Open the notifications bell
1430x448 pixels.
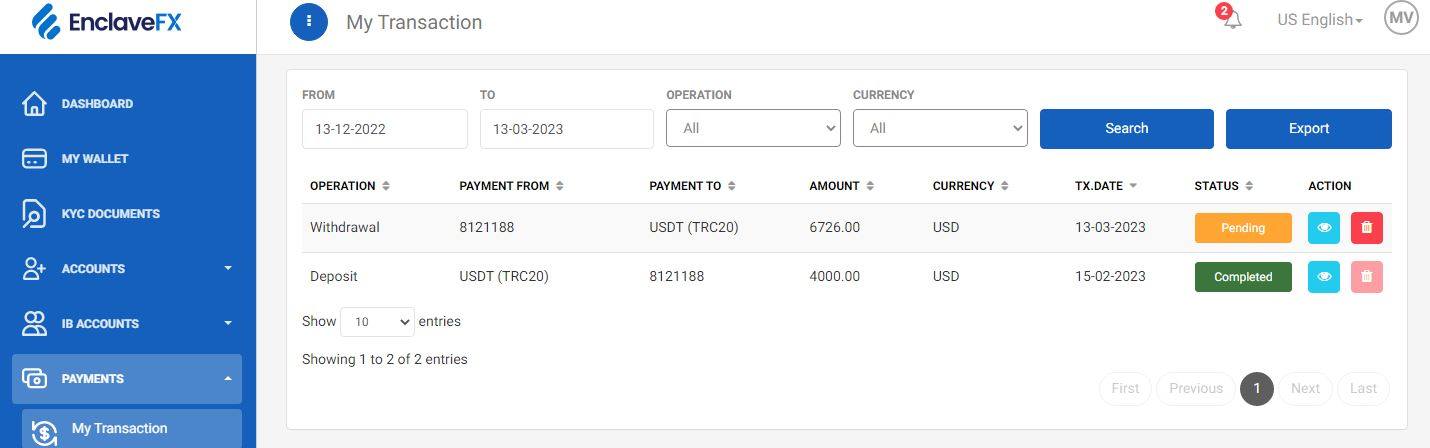pyautogui.click(x=1232, y=20)
